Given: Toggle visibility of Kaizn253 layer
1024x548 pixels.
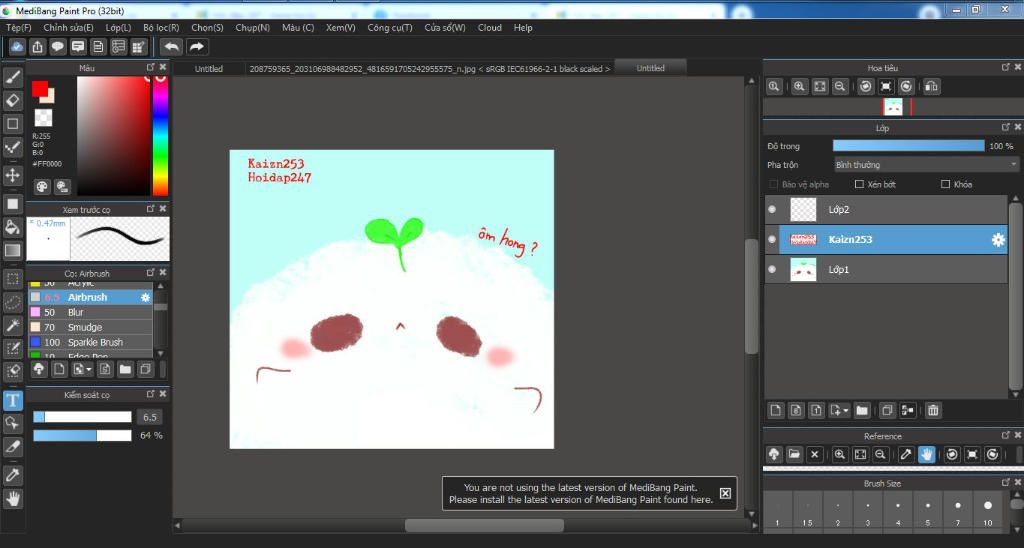Looking at the screenshot, I should click(773, 240).
